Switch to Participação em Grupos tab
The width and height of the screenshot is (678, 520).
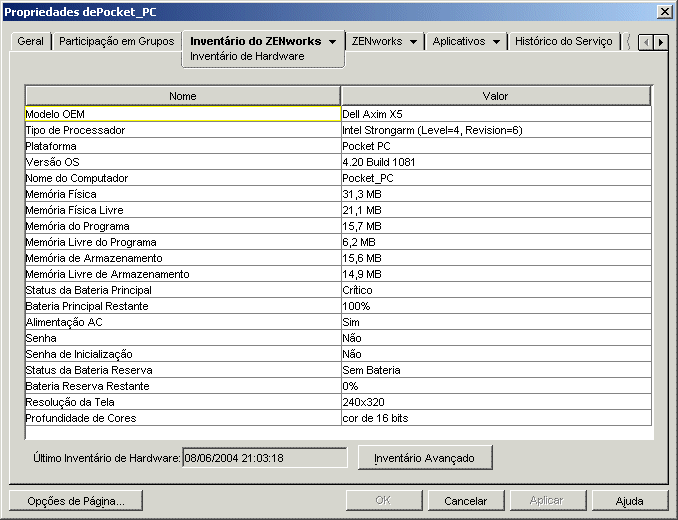(116, 41)
